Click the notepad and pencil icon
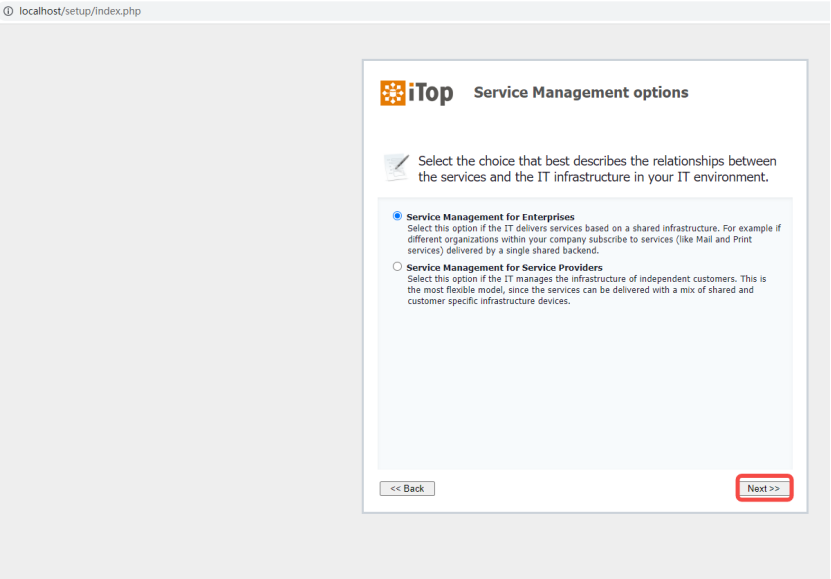This screenshot has height=579, width=831. click(x=396, y=167)
